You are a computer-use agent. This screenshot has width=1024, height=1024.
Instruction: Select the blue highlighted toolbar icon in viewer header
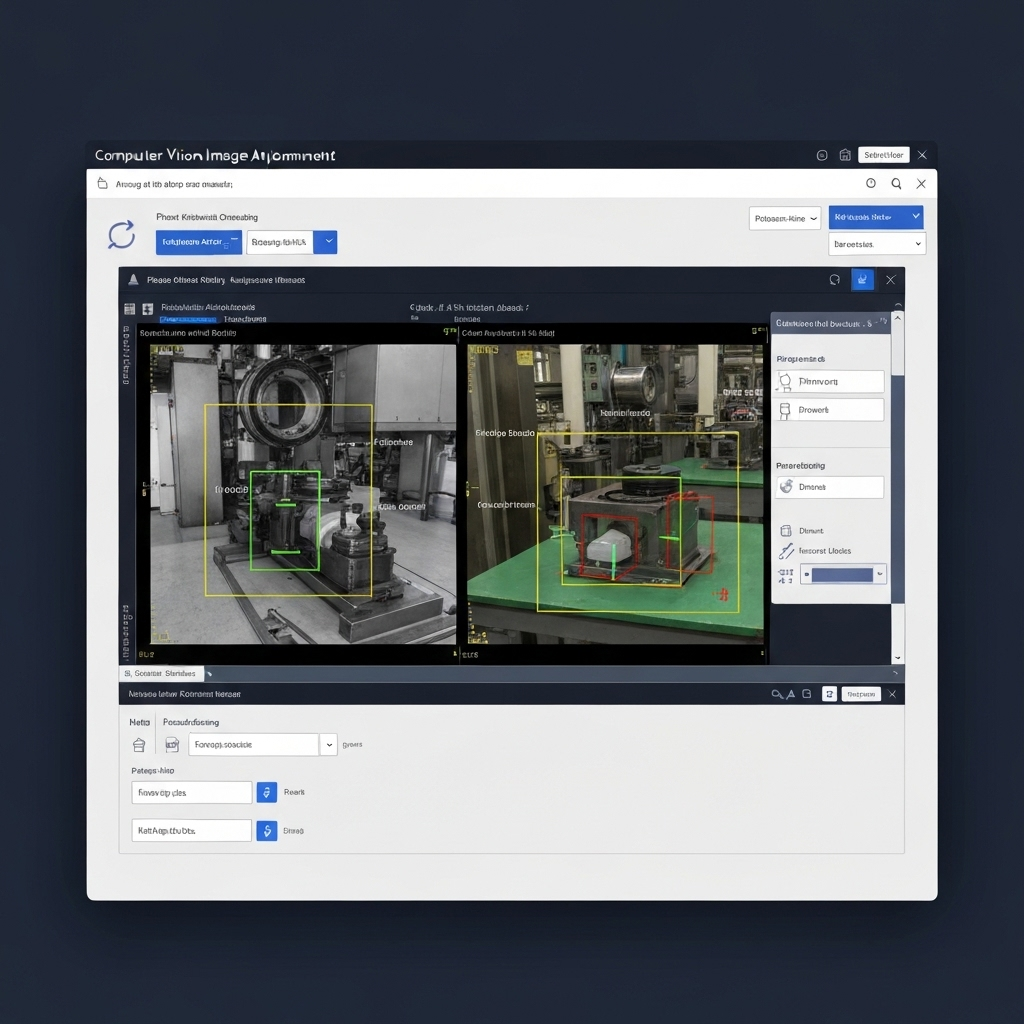[x=862, y=280]
